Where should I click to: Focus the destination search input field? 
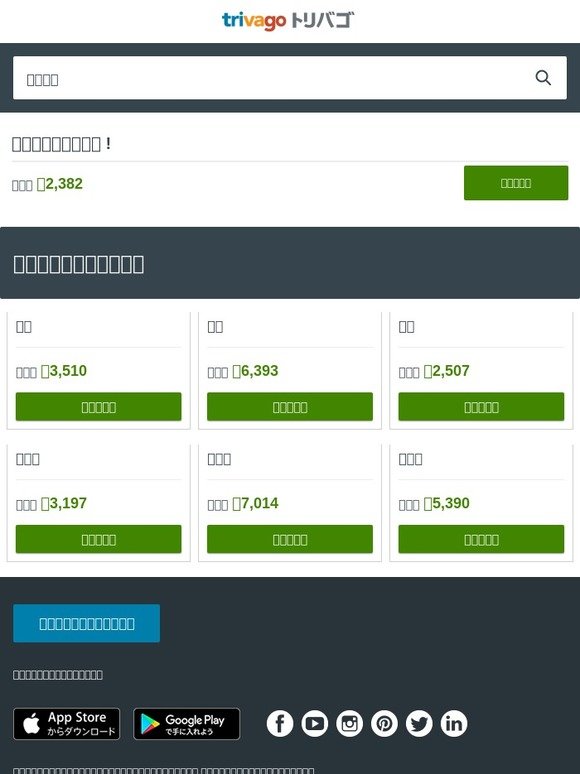pyautogui.click(x=290, y=78)
